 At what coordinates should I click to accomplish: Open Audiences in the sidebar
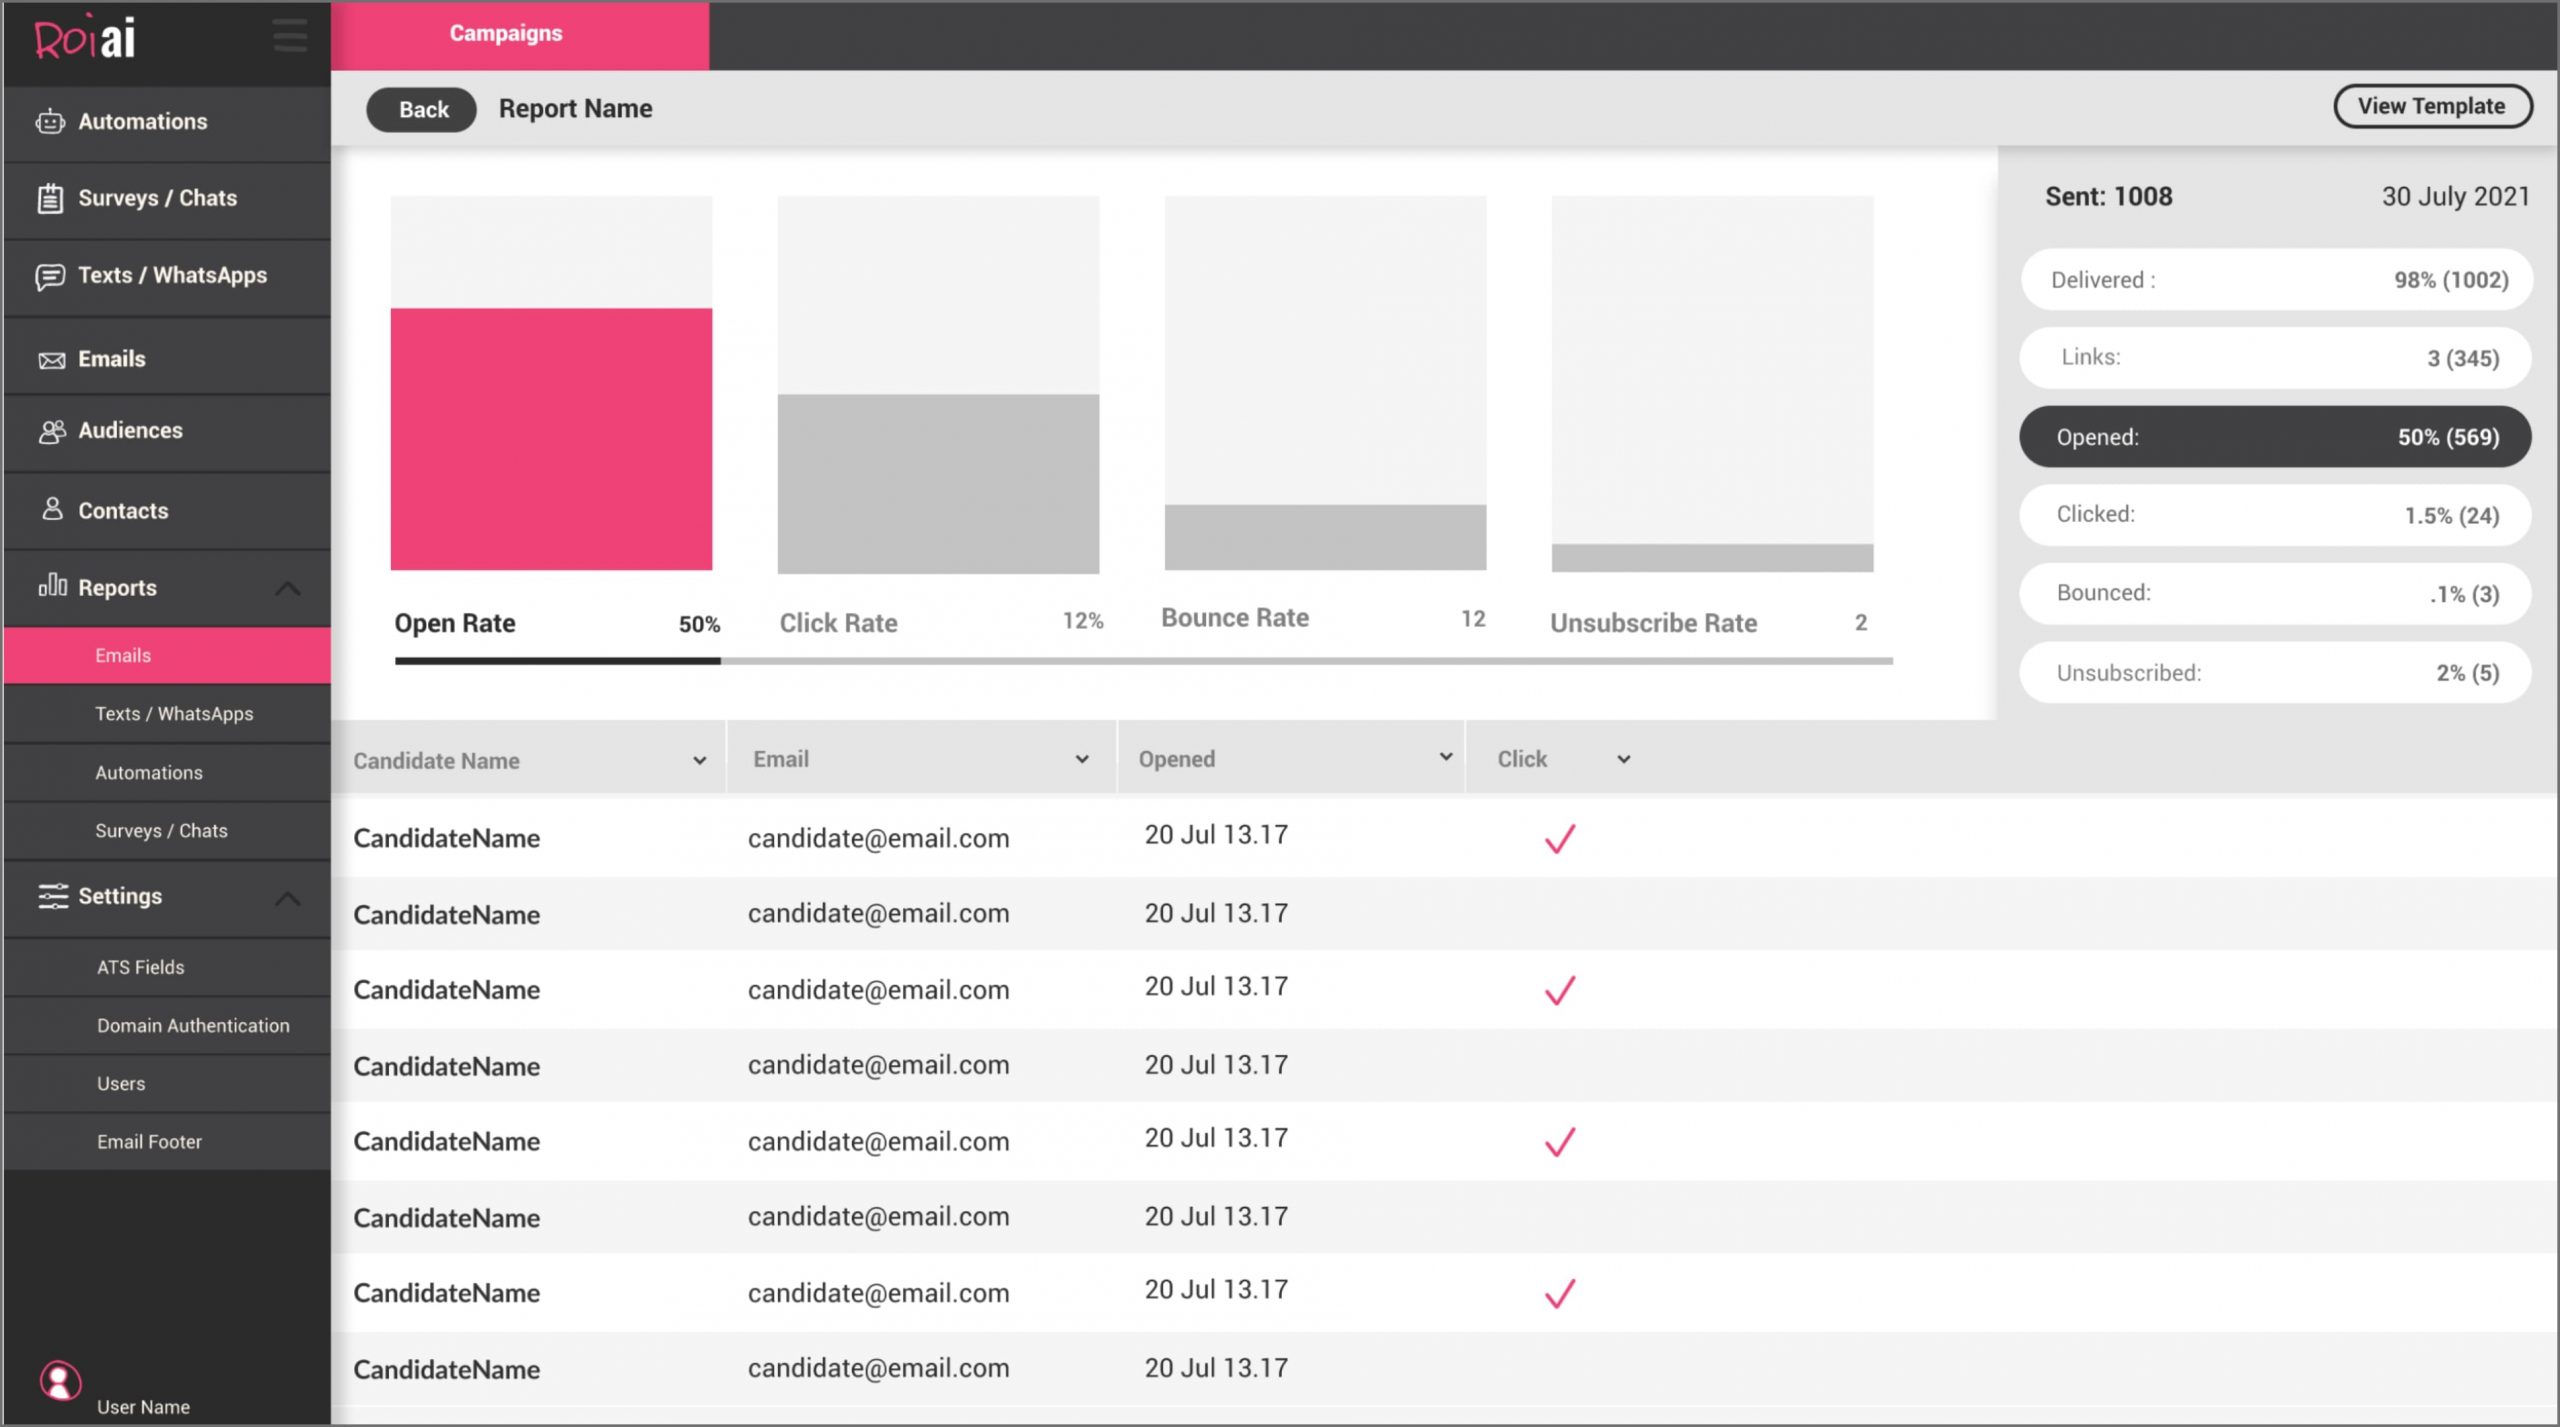pos(167,431)
